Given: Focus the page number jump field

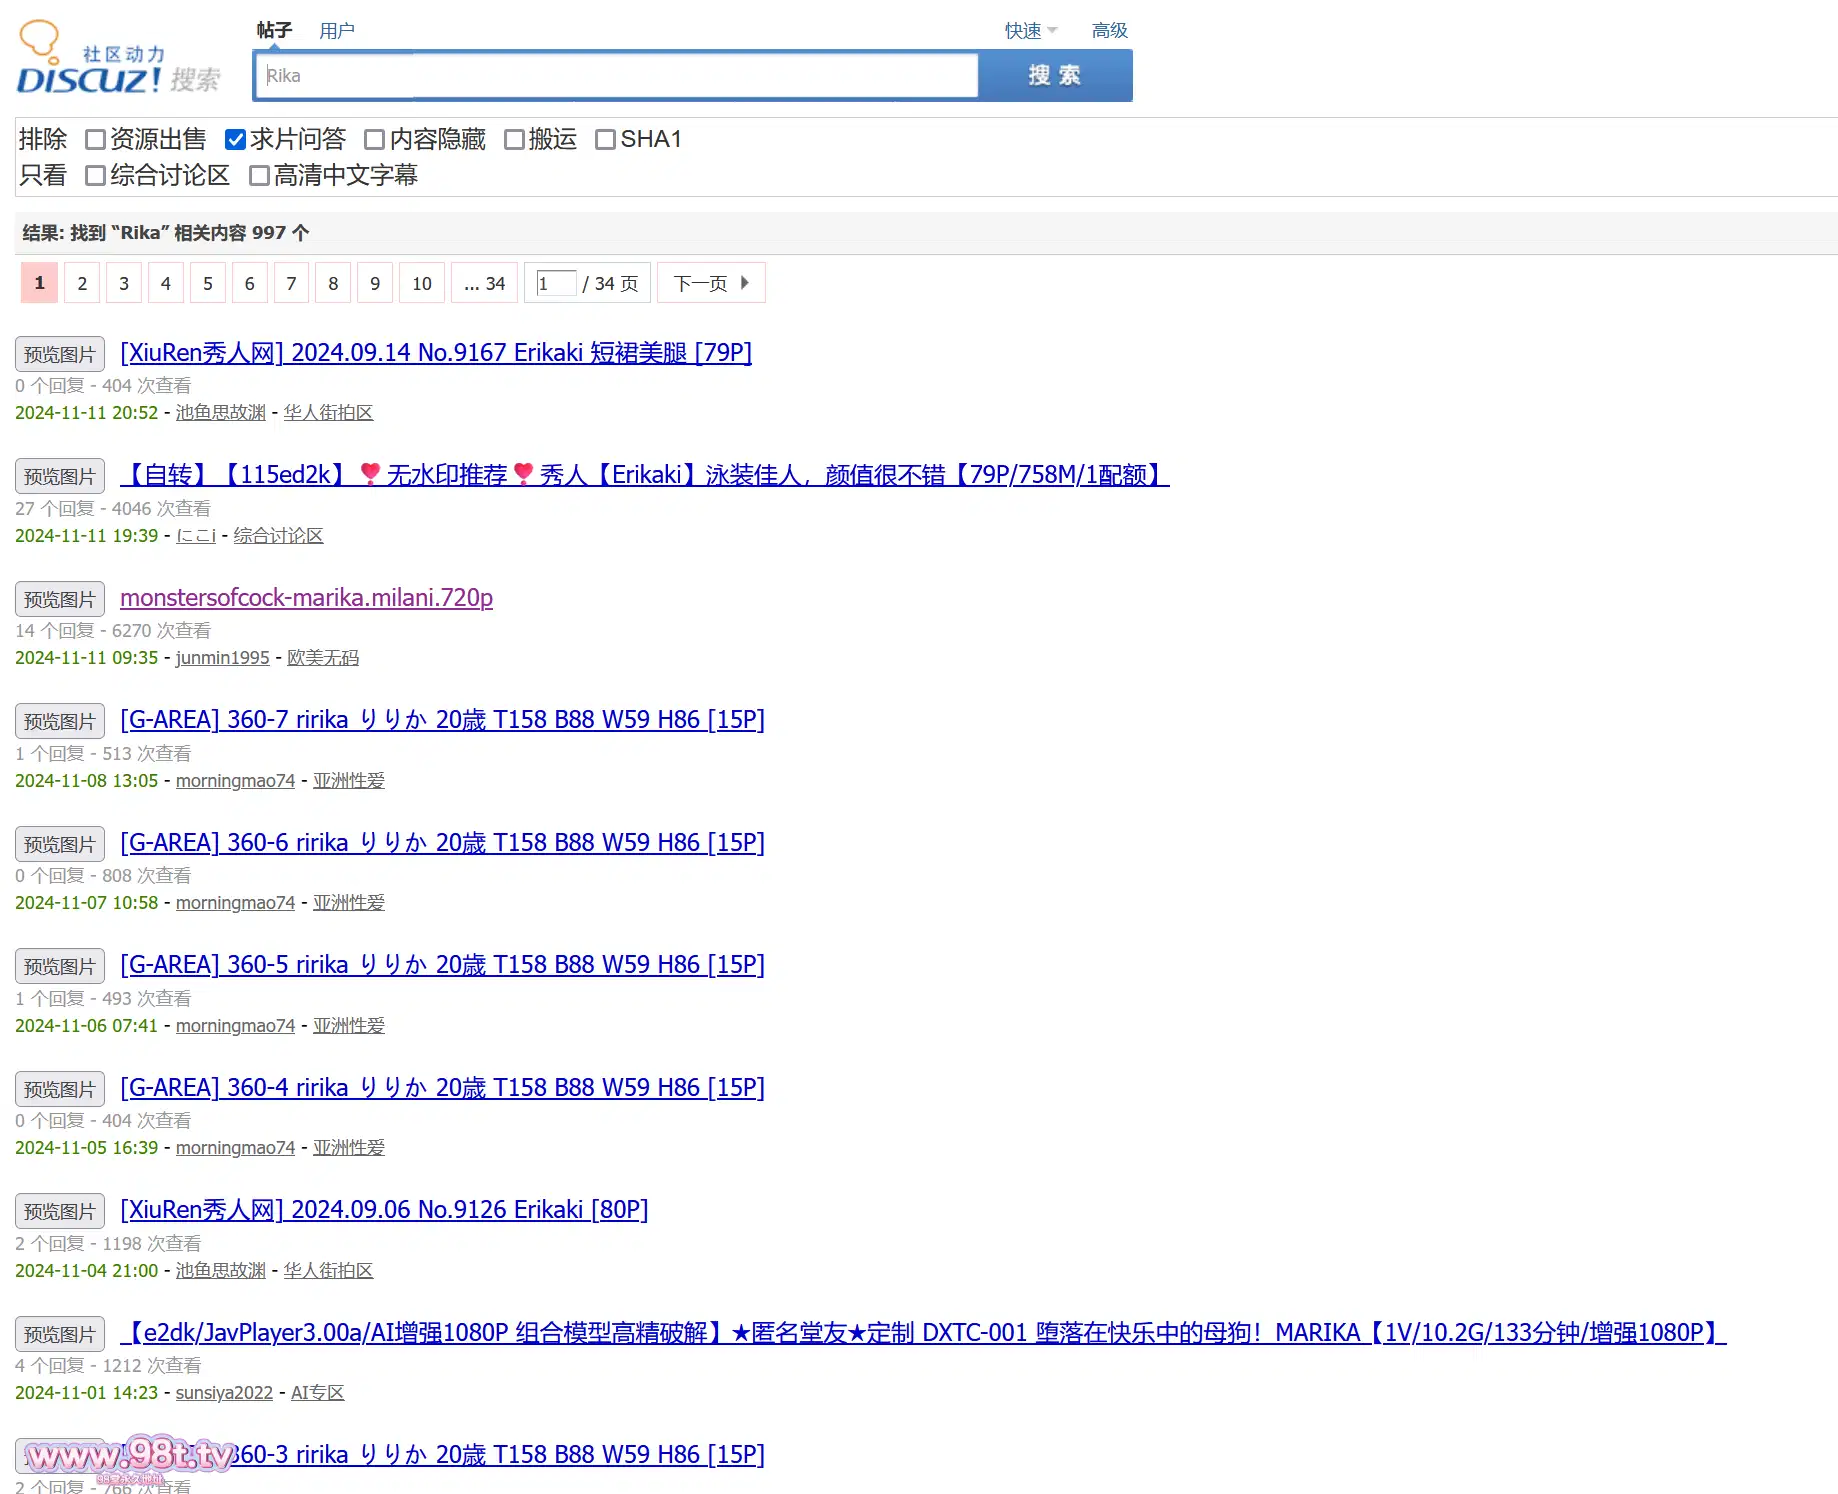Looking at the screenshot, I should [x=556, y=283].
